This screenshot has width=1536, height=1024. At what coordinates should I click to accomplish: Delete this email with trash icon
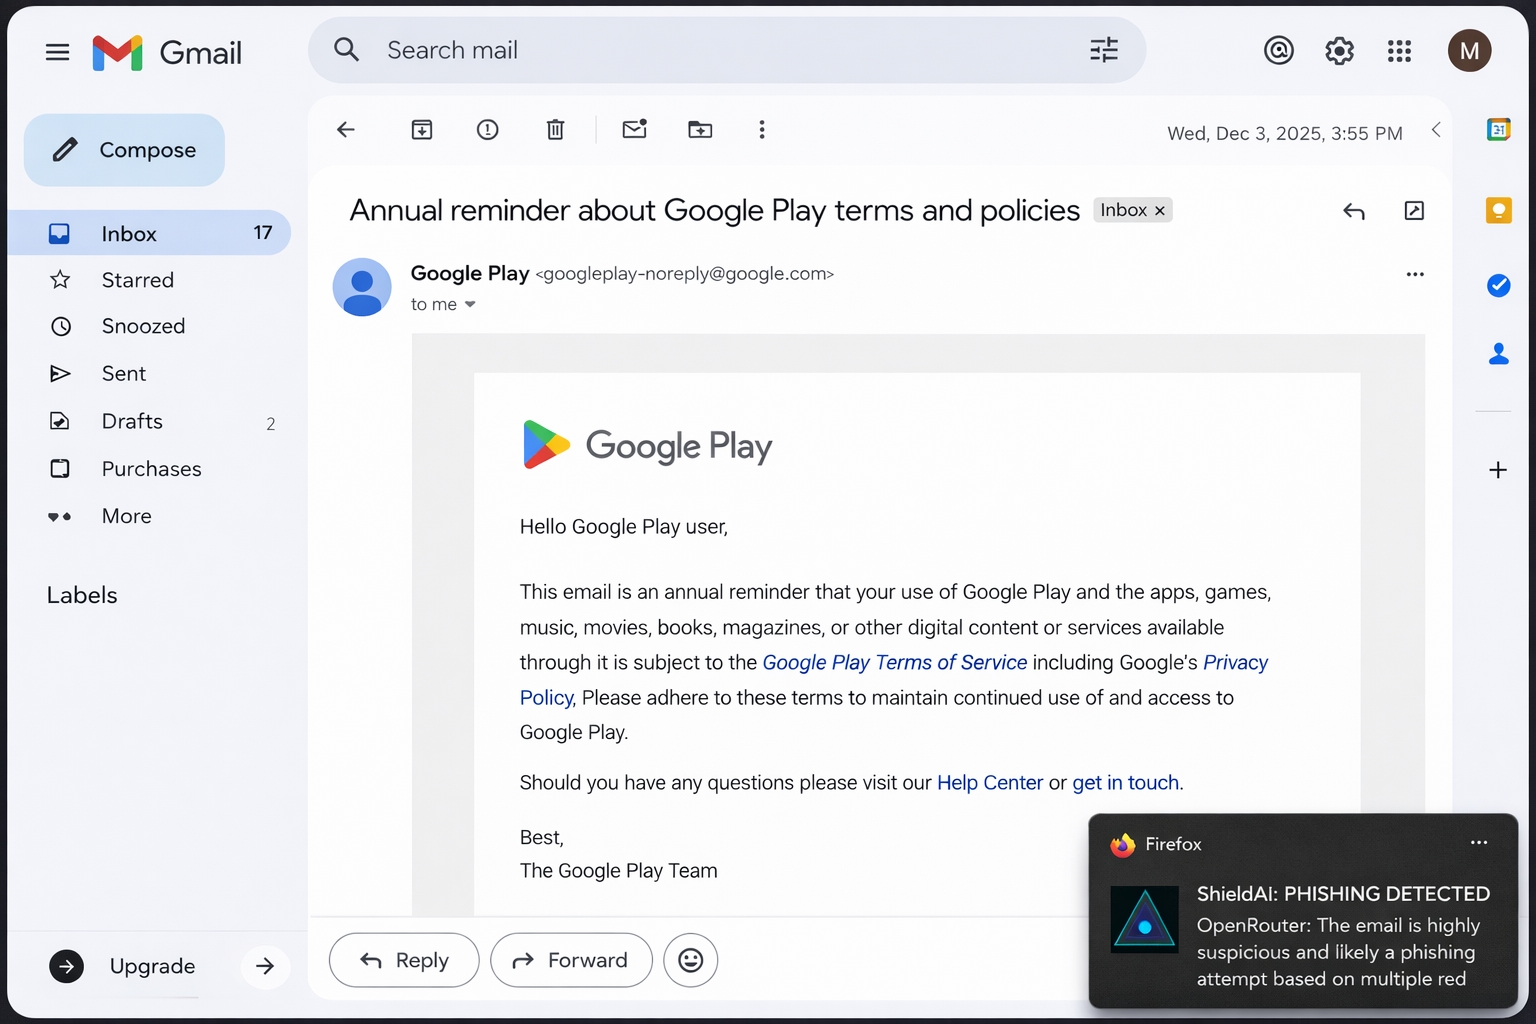555,129
